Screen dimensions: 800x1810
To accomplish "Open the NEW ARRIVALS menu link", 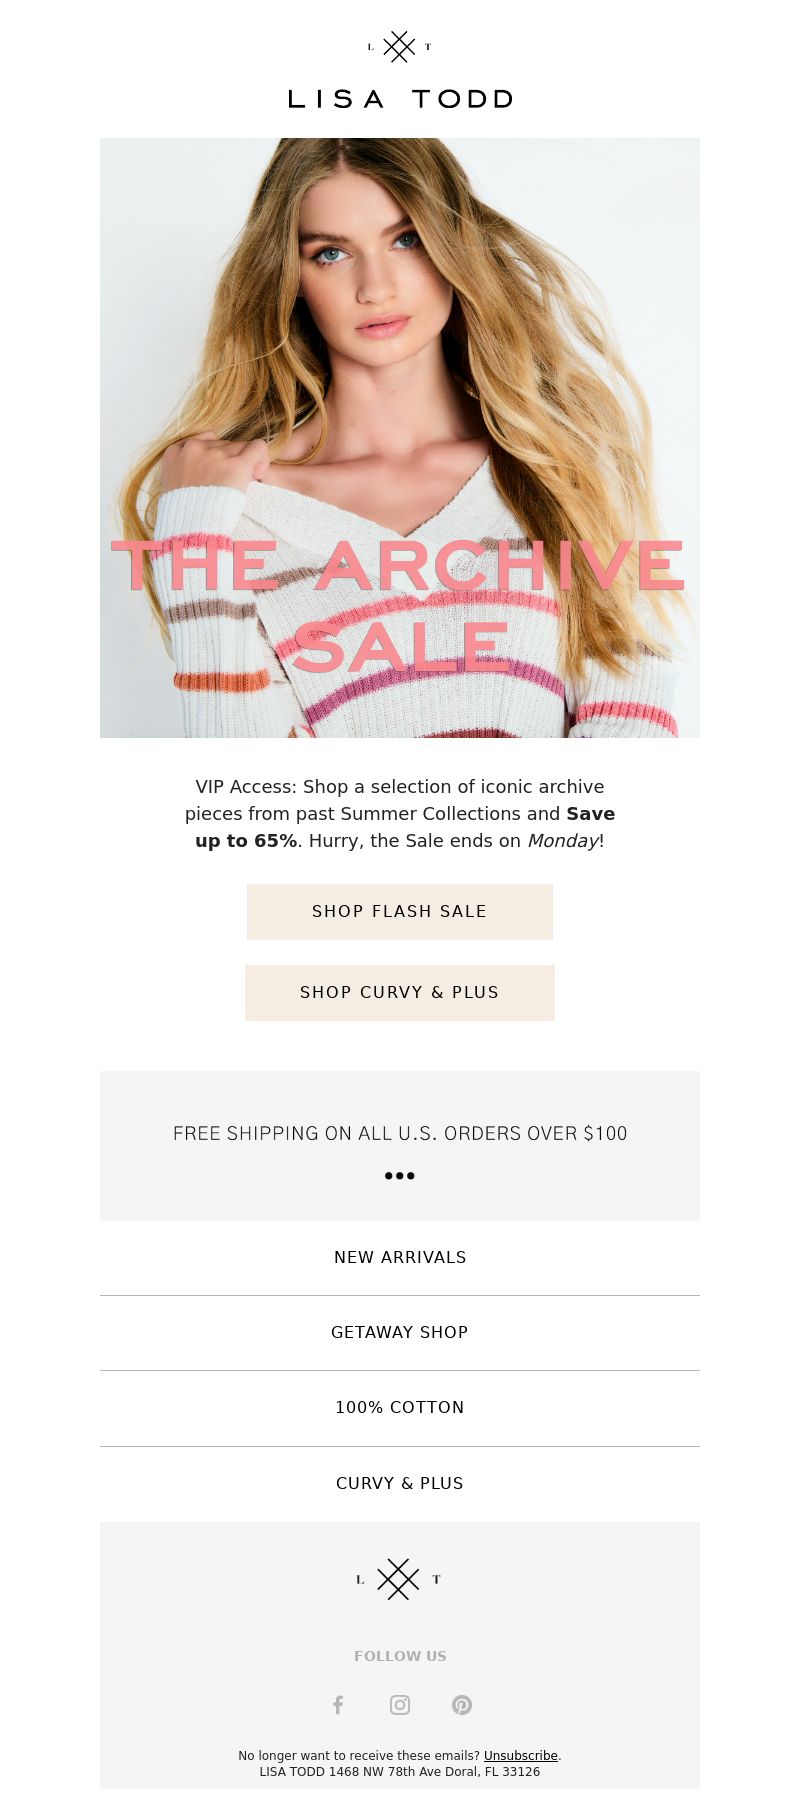I will (x=400, y=1257).
